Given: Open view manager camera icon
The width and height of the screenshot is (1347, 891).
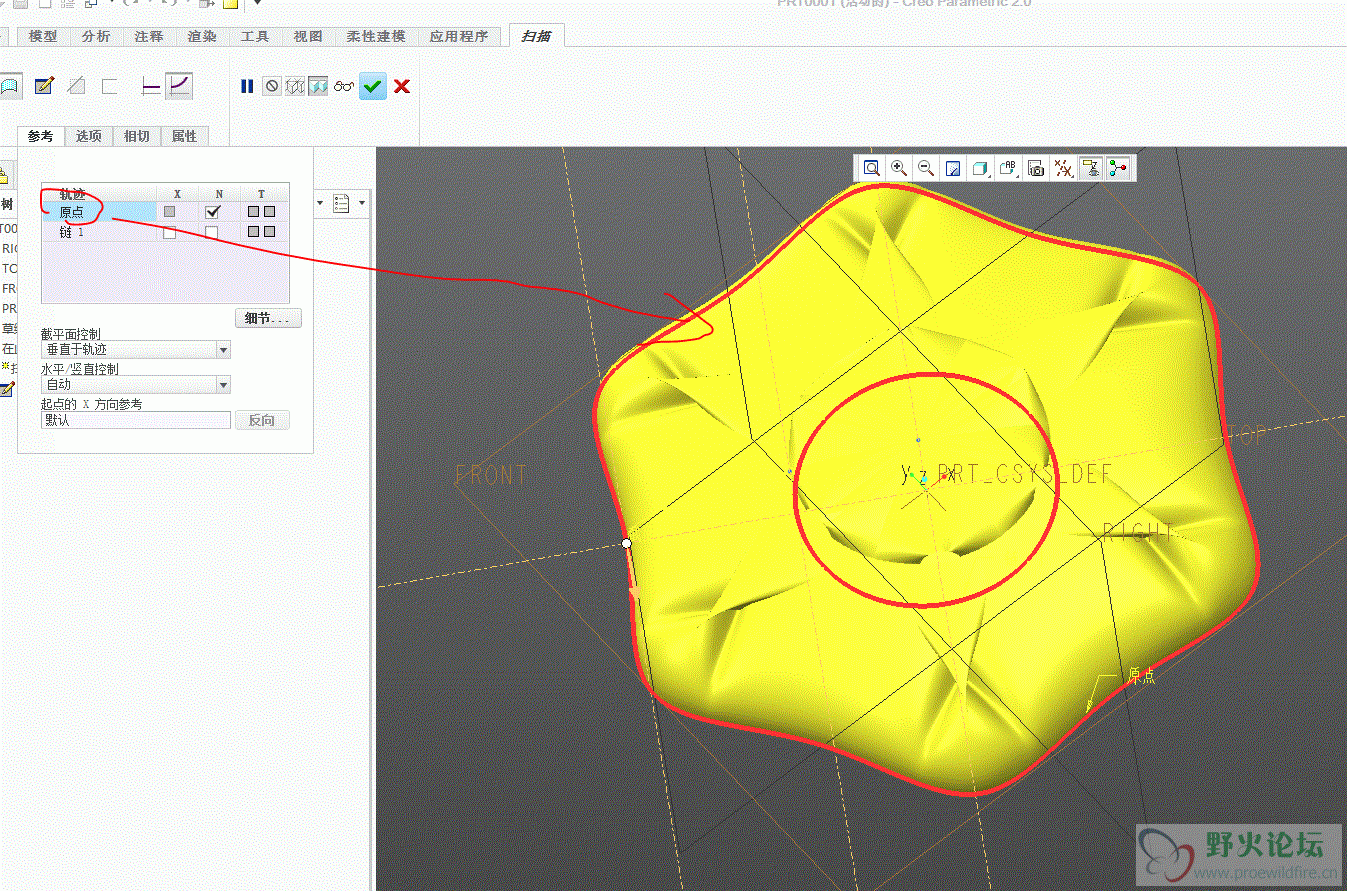Looking at the screenshot, I should (x=1036, y=168).
